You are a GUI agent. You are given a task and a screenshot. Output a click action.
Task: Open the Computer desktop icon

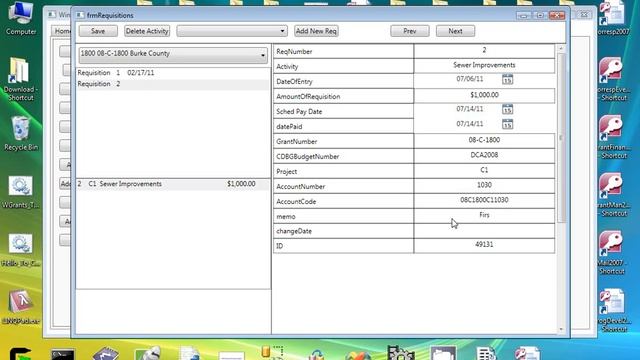coord(21,18)
